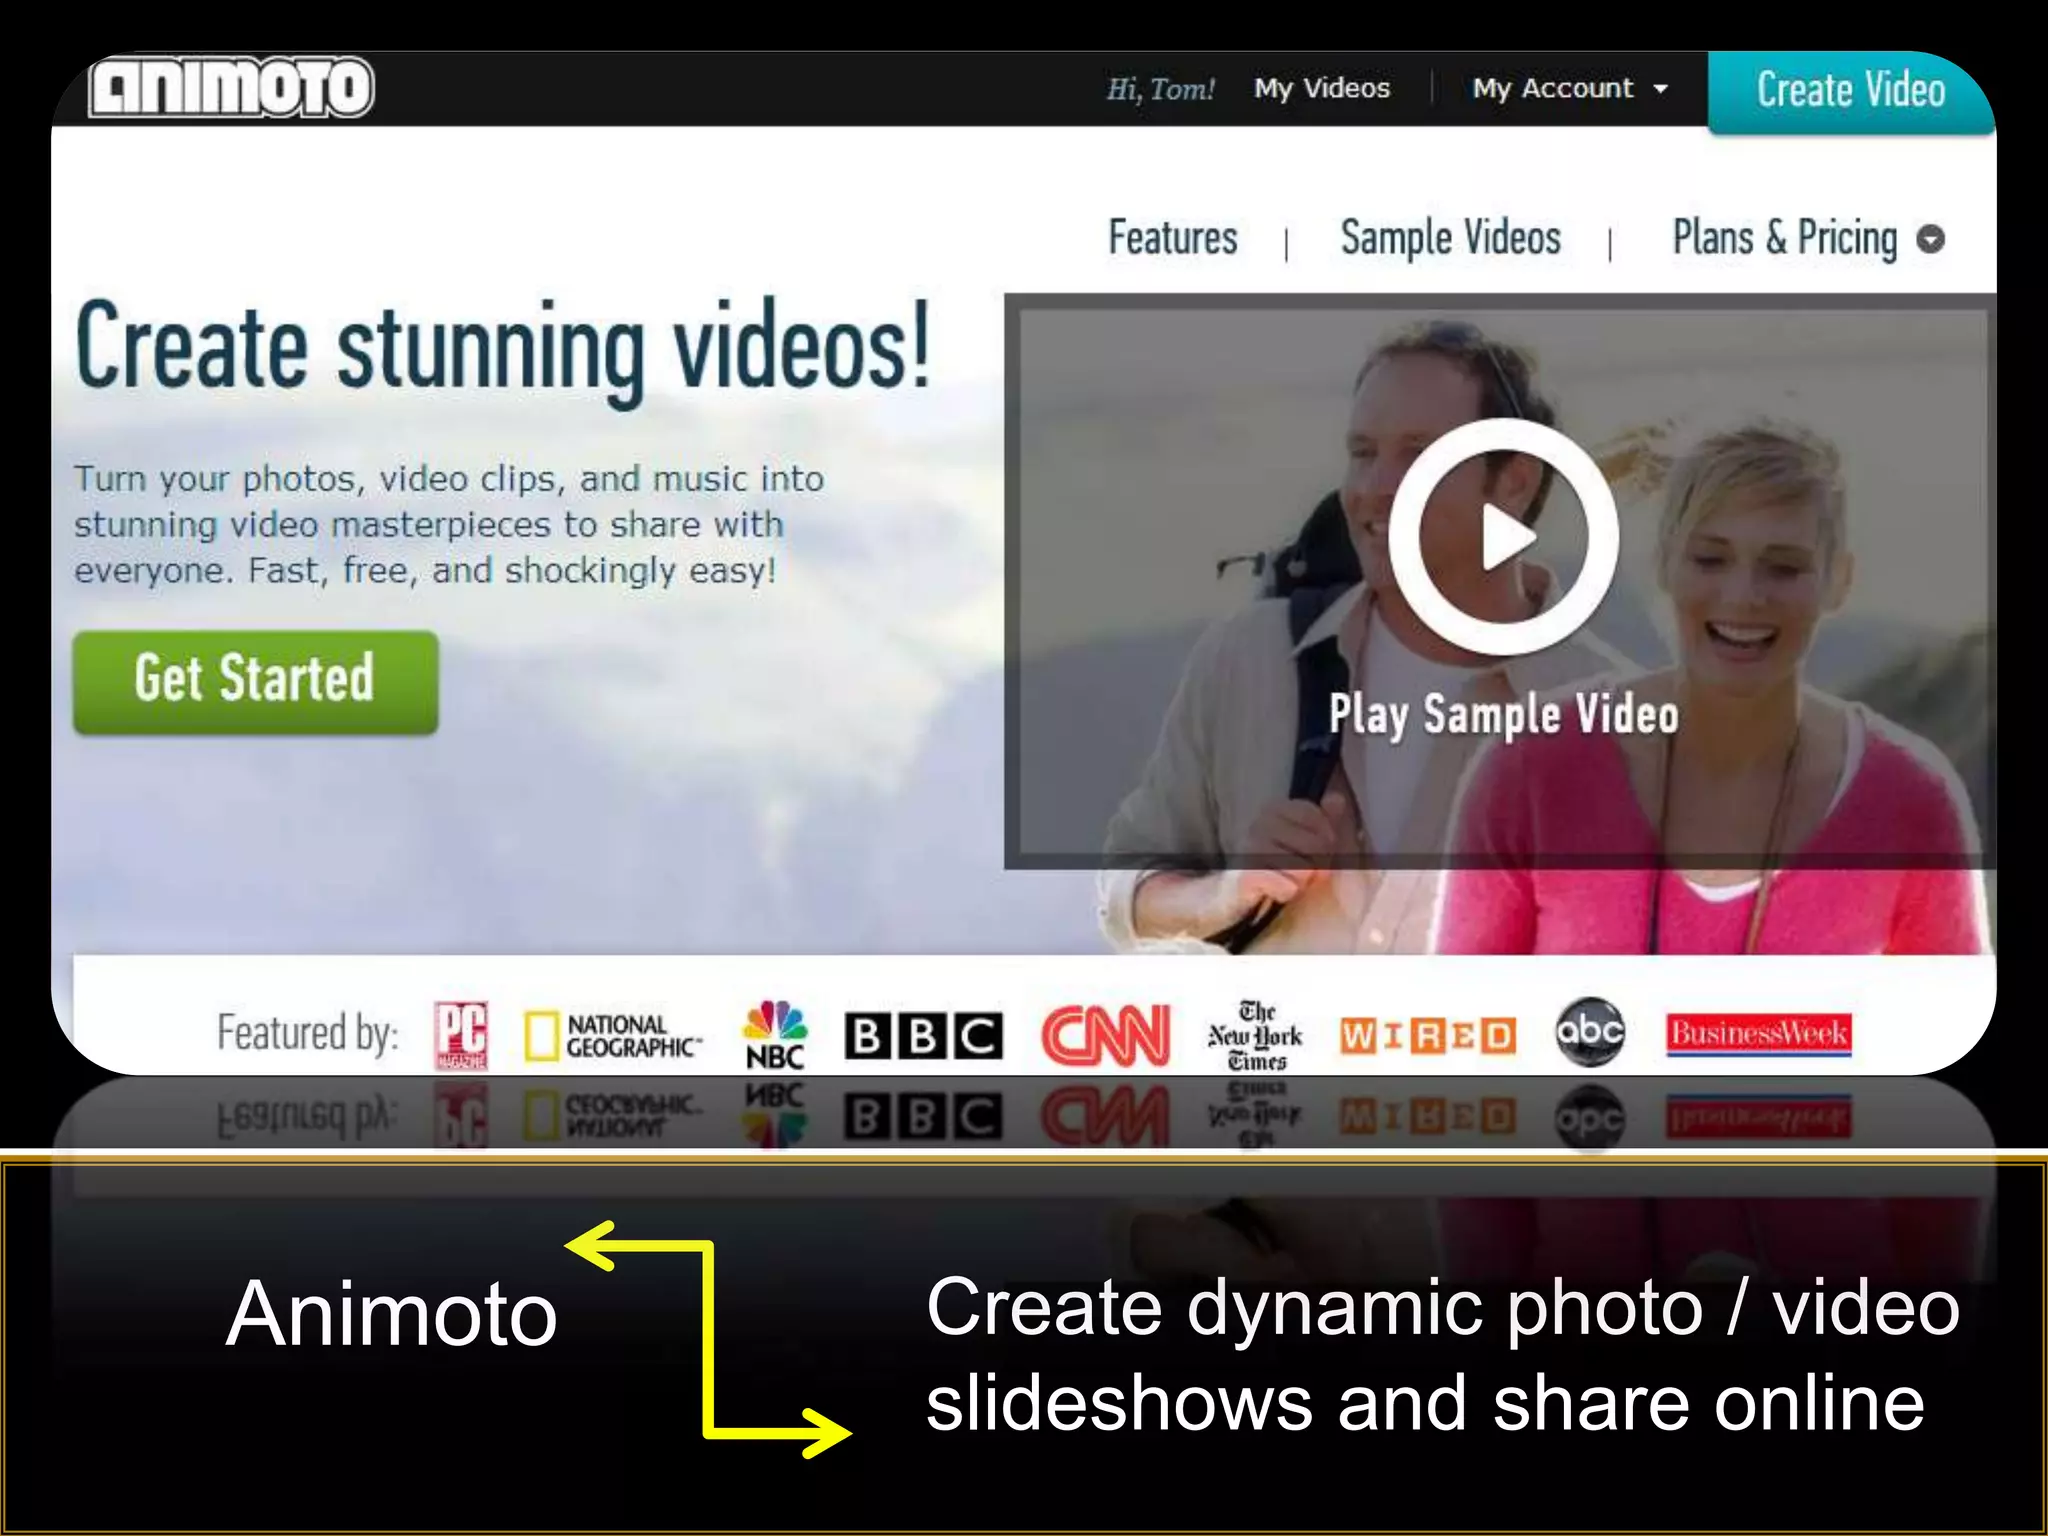Screen dimensions: 2048x1536
Task: Click the 'Turn your photos, video clips' description
Action: point(449,524)
